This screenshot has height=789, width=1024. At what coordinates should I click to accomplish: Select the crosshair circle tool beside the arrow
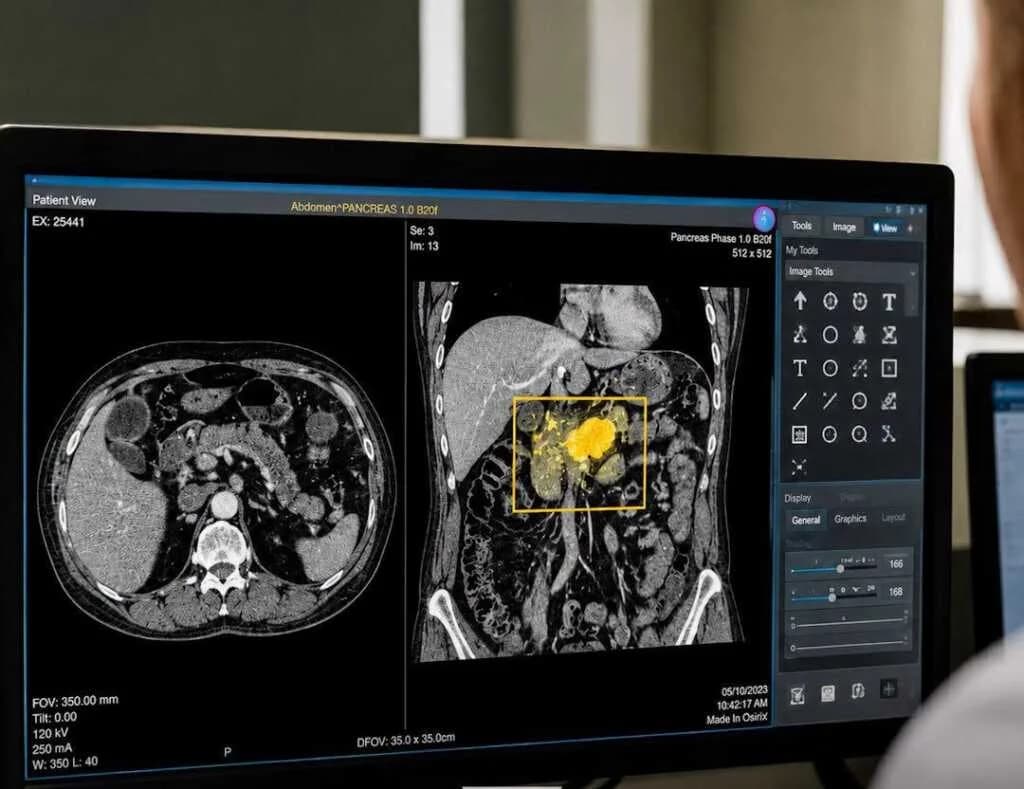click(830, 301)
